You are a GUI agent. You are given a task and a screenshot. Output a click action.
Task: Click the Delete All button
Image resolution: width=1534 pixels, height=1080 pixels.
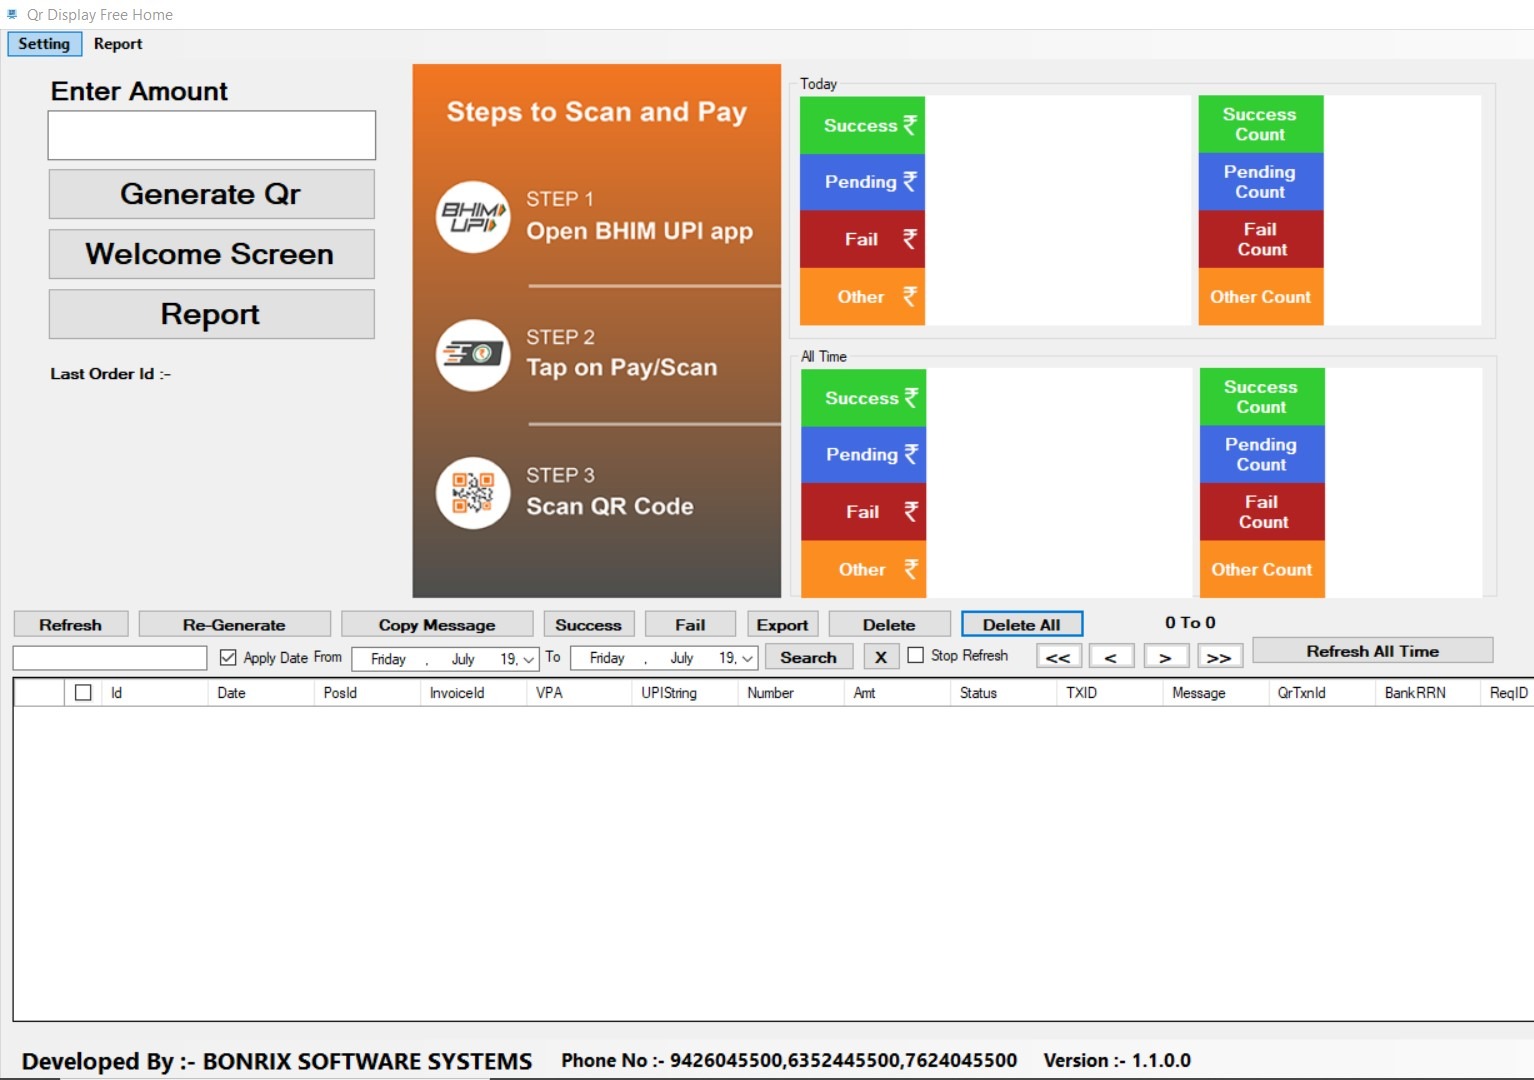(x=1021, y=624)
